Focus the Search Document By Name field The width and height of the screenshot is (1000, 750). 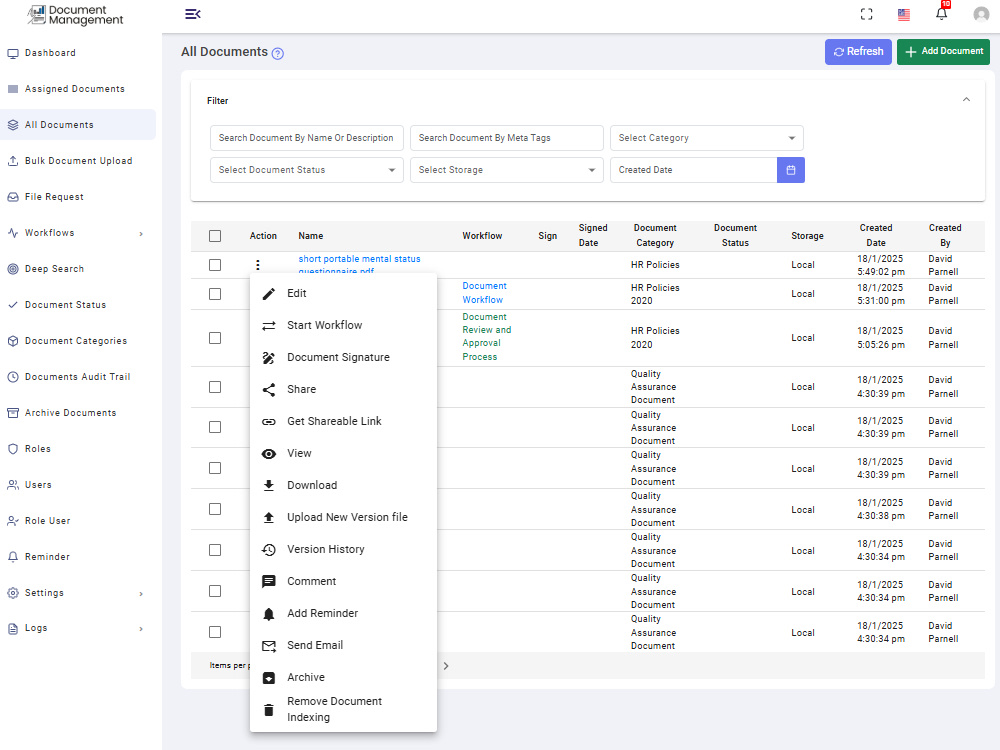click(307, 138)
